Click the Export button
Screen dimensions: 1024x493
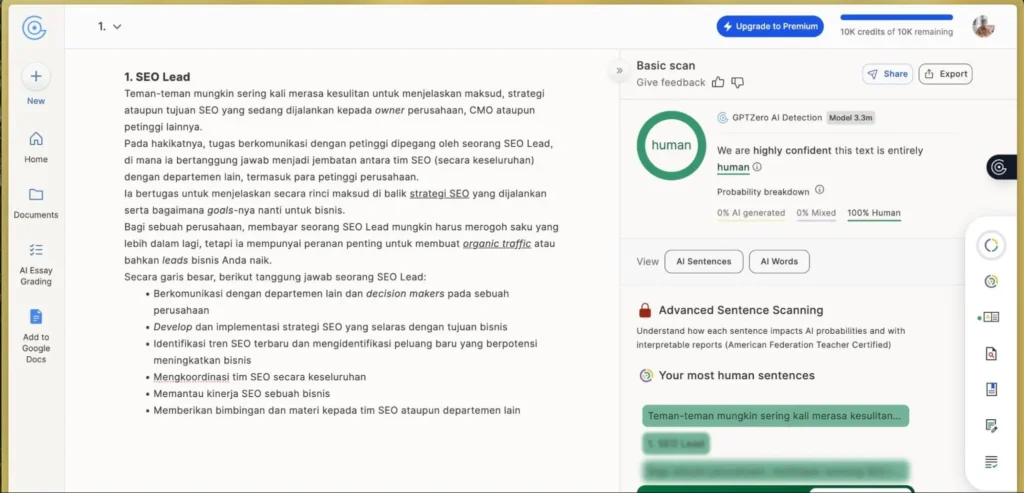tap(945, 74)
